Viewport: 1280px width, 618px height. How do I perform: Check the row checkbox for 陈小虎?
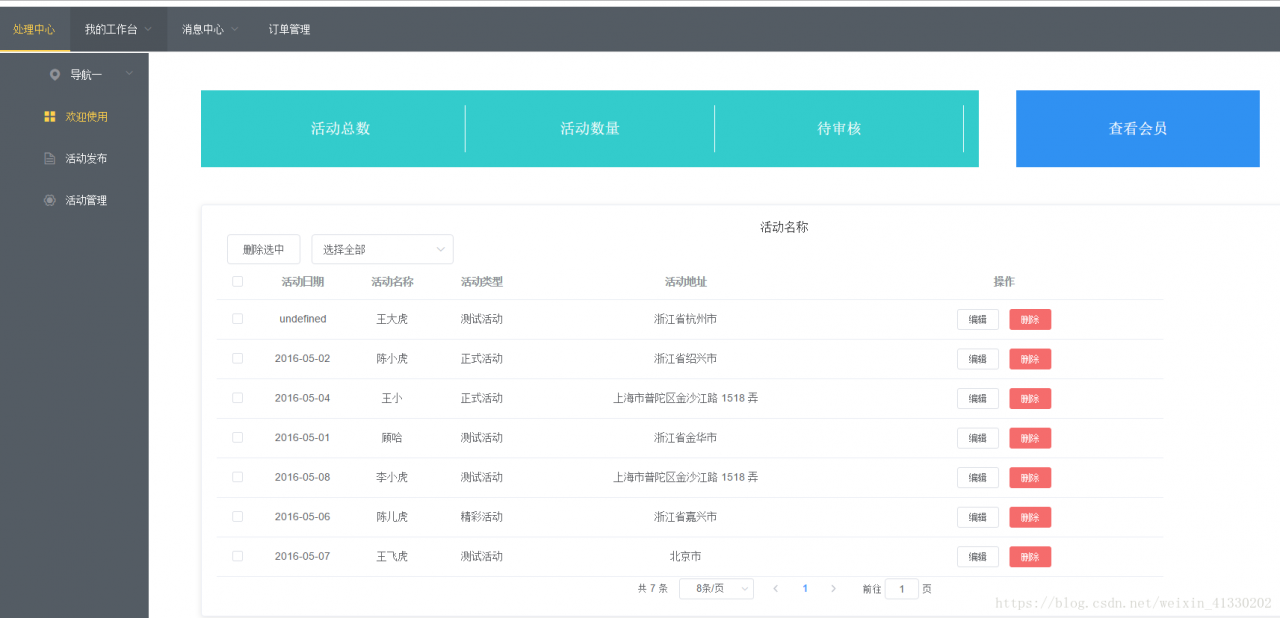[237, 358]
